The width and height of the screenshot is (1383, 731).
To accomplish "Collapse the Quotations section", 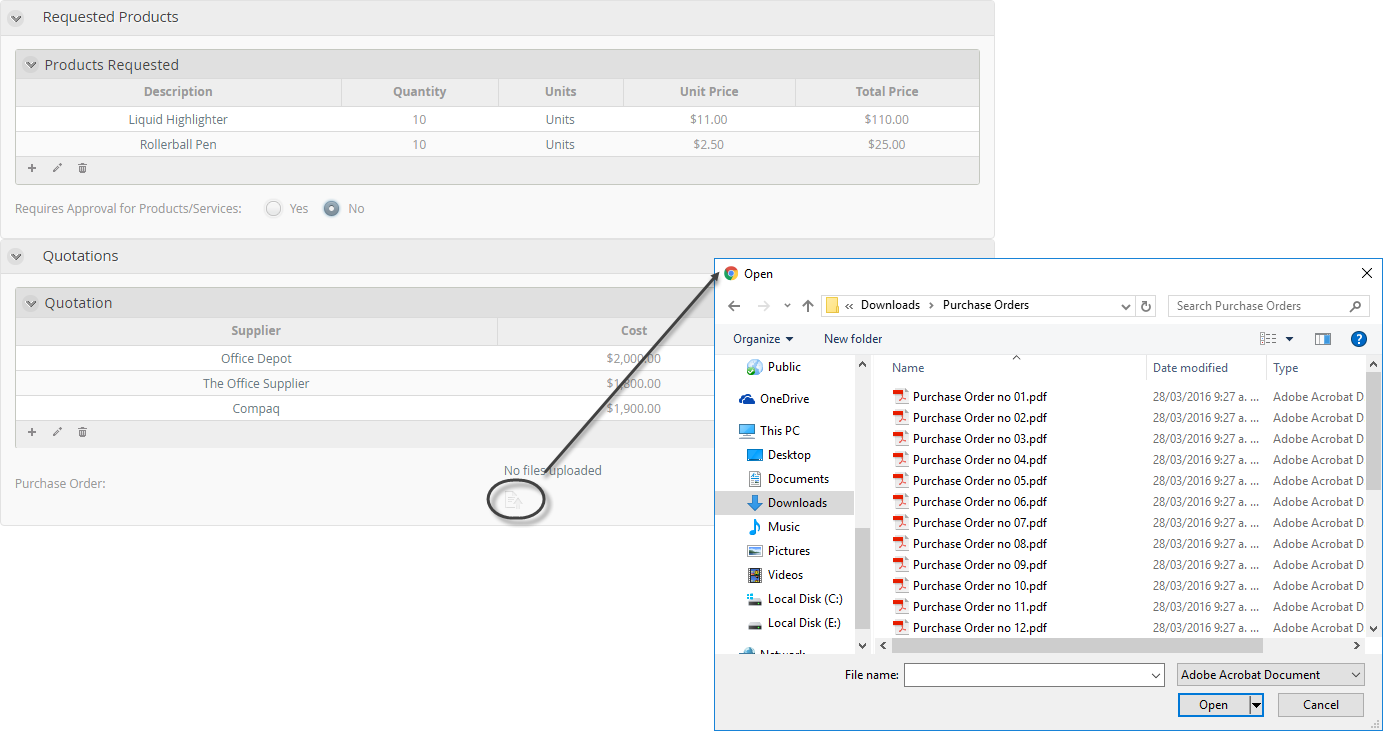I will (16, 256).
